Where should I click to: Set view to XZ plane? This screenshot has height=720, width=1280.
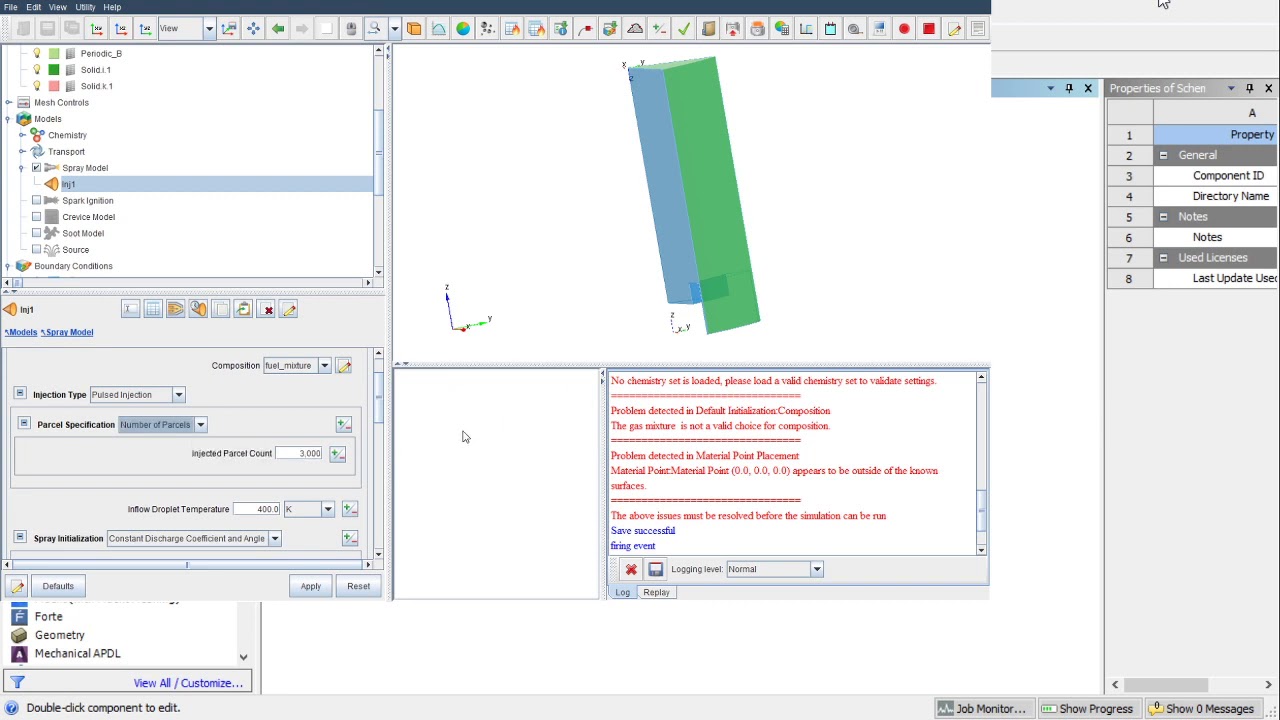coord(121,29)
